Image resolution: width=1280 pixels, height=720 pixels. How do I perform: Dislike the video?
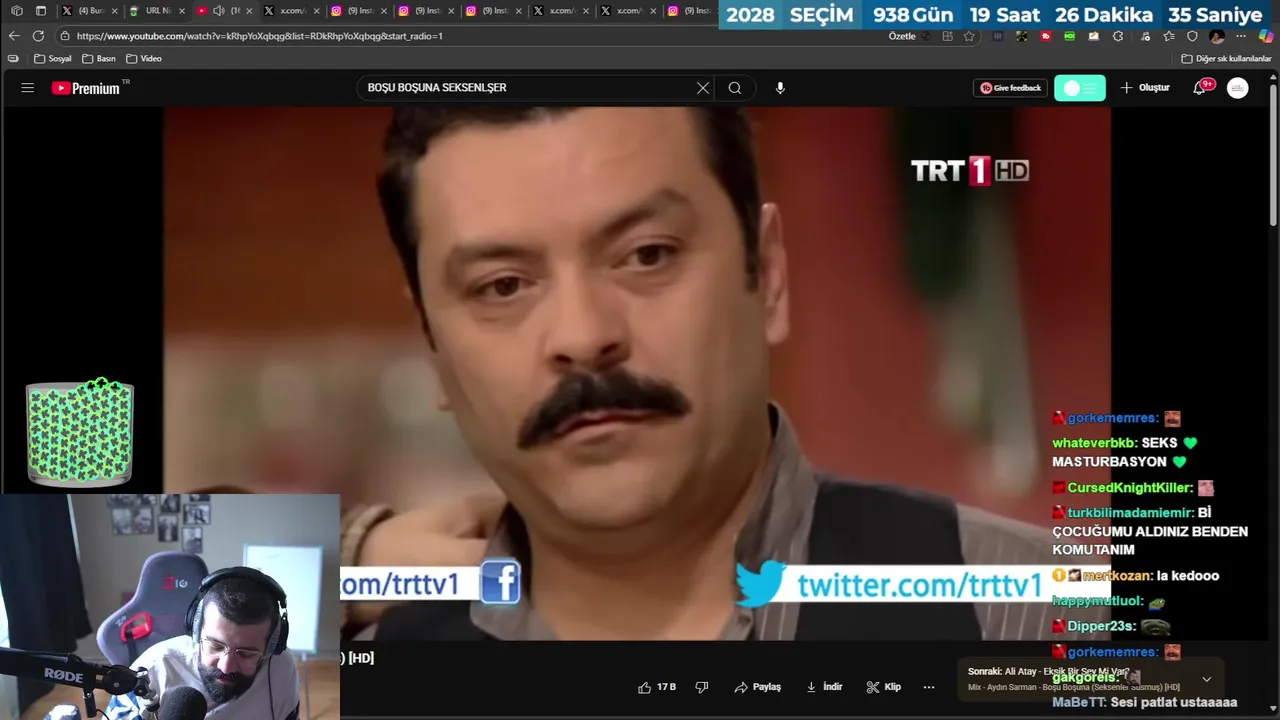[x=702, y=687]
